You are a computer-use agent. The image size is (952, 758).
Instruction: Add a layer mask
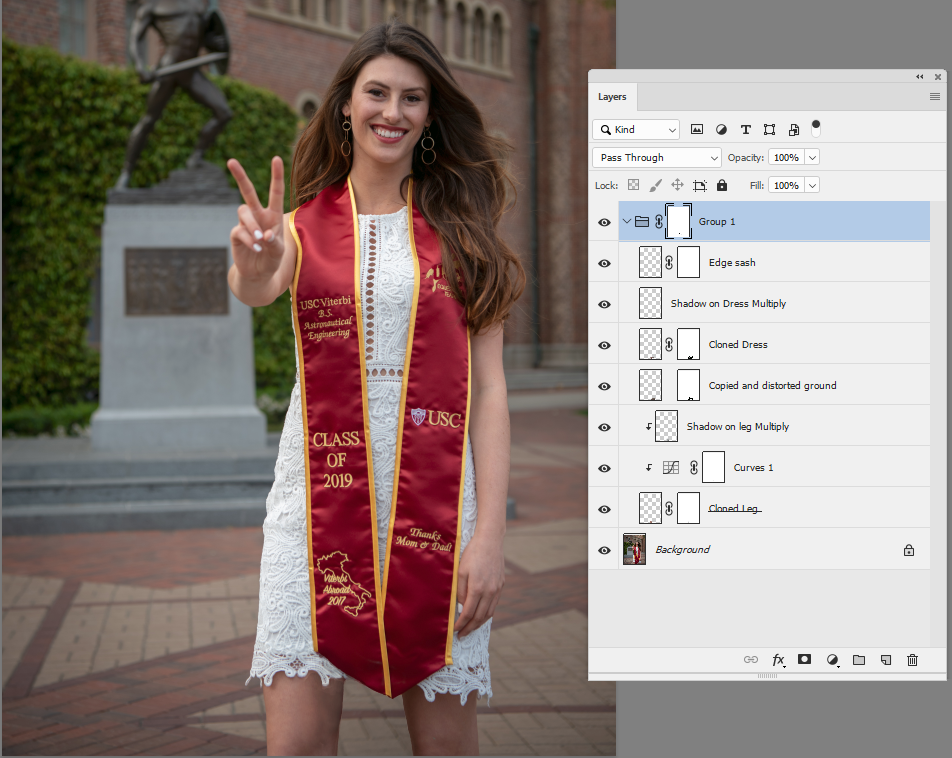[804, 660]
